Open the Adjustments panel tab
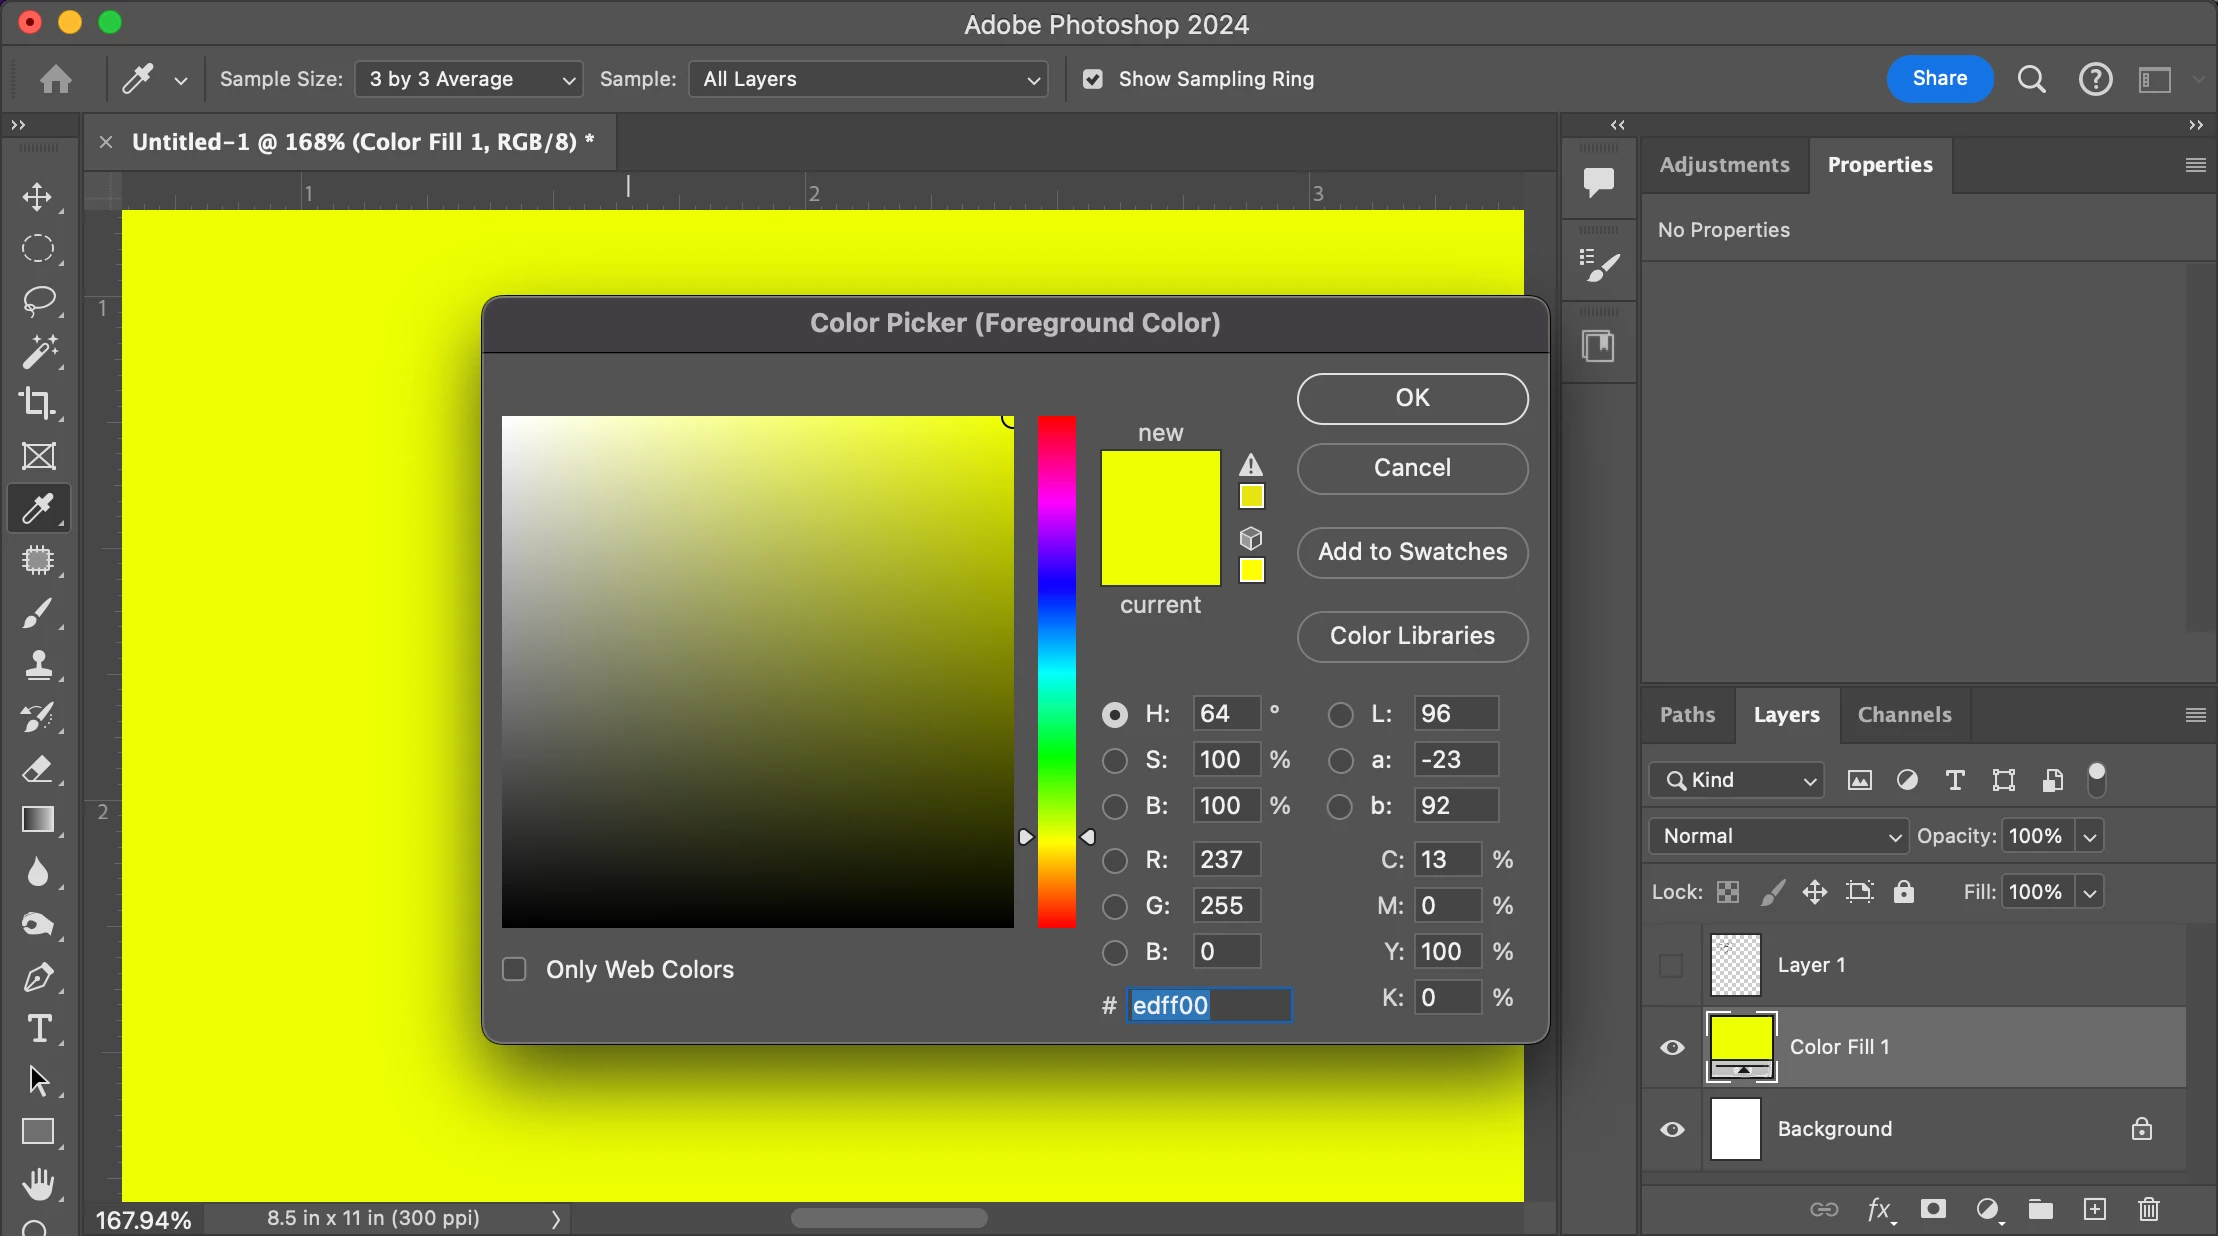This screenshot has width=2218, height=1236. coord(1724,165)
